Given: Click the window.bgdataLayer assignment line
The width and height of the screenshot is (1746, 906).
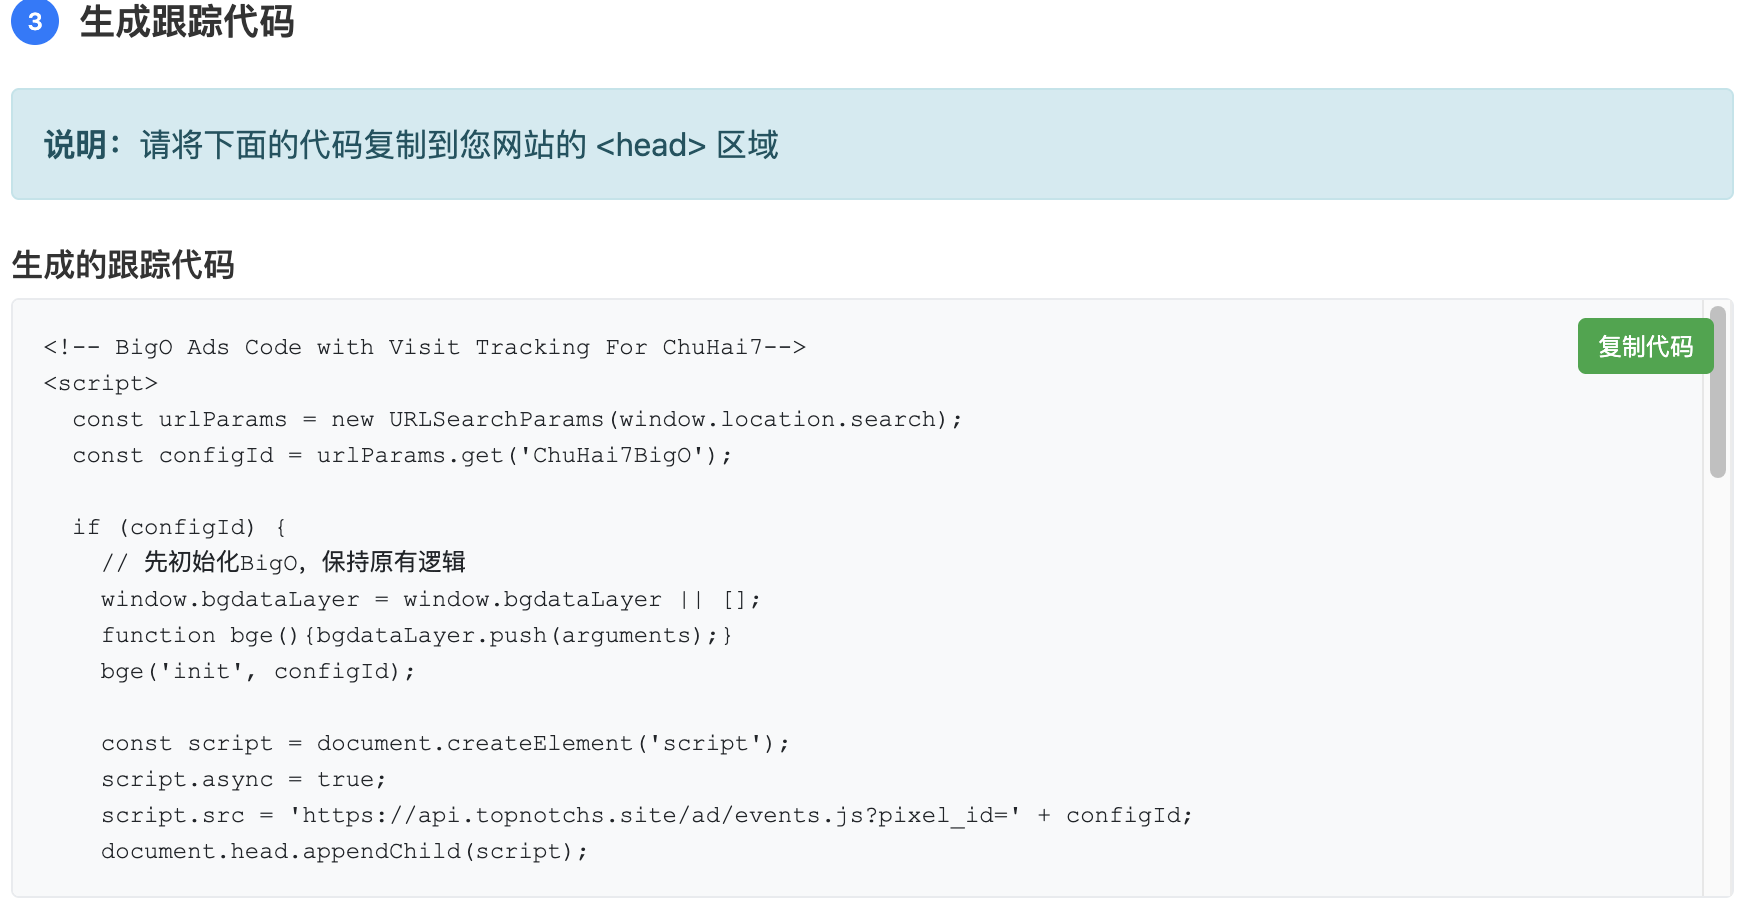Looking at the screenshot, I should point(430,599).
